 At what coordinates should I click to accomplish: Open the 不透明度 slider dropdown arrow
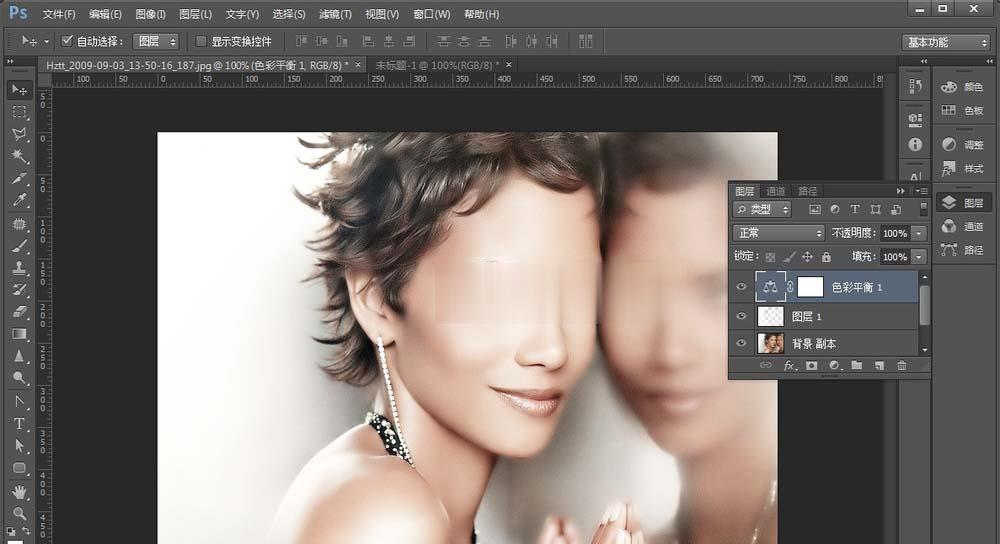pos(919,233)
